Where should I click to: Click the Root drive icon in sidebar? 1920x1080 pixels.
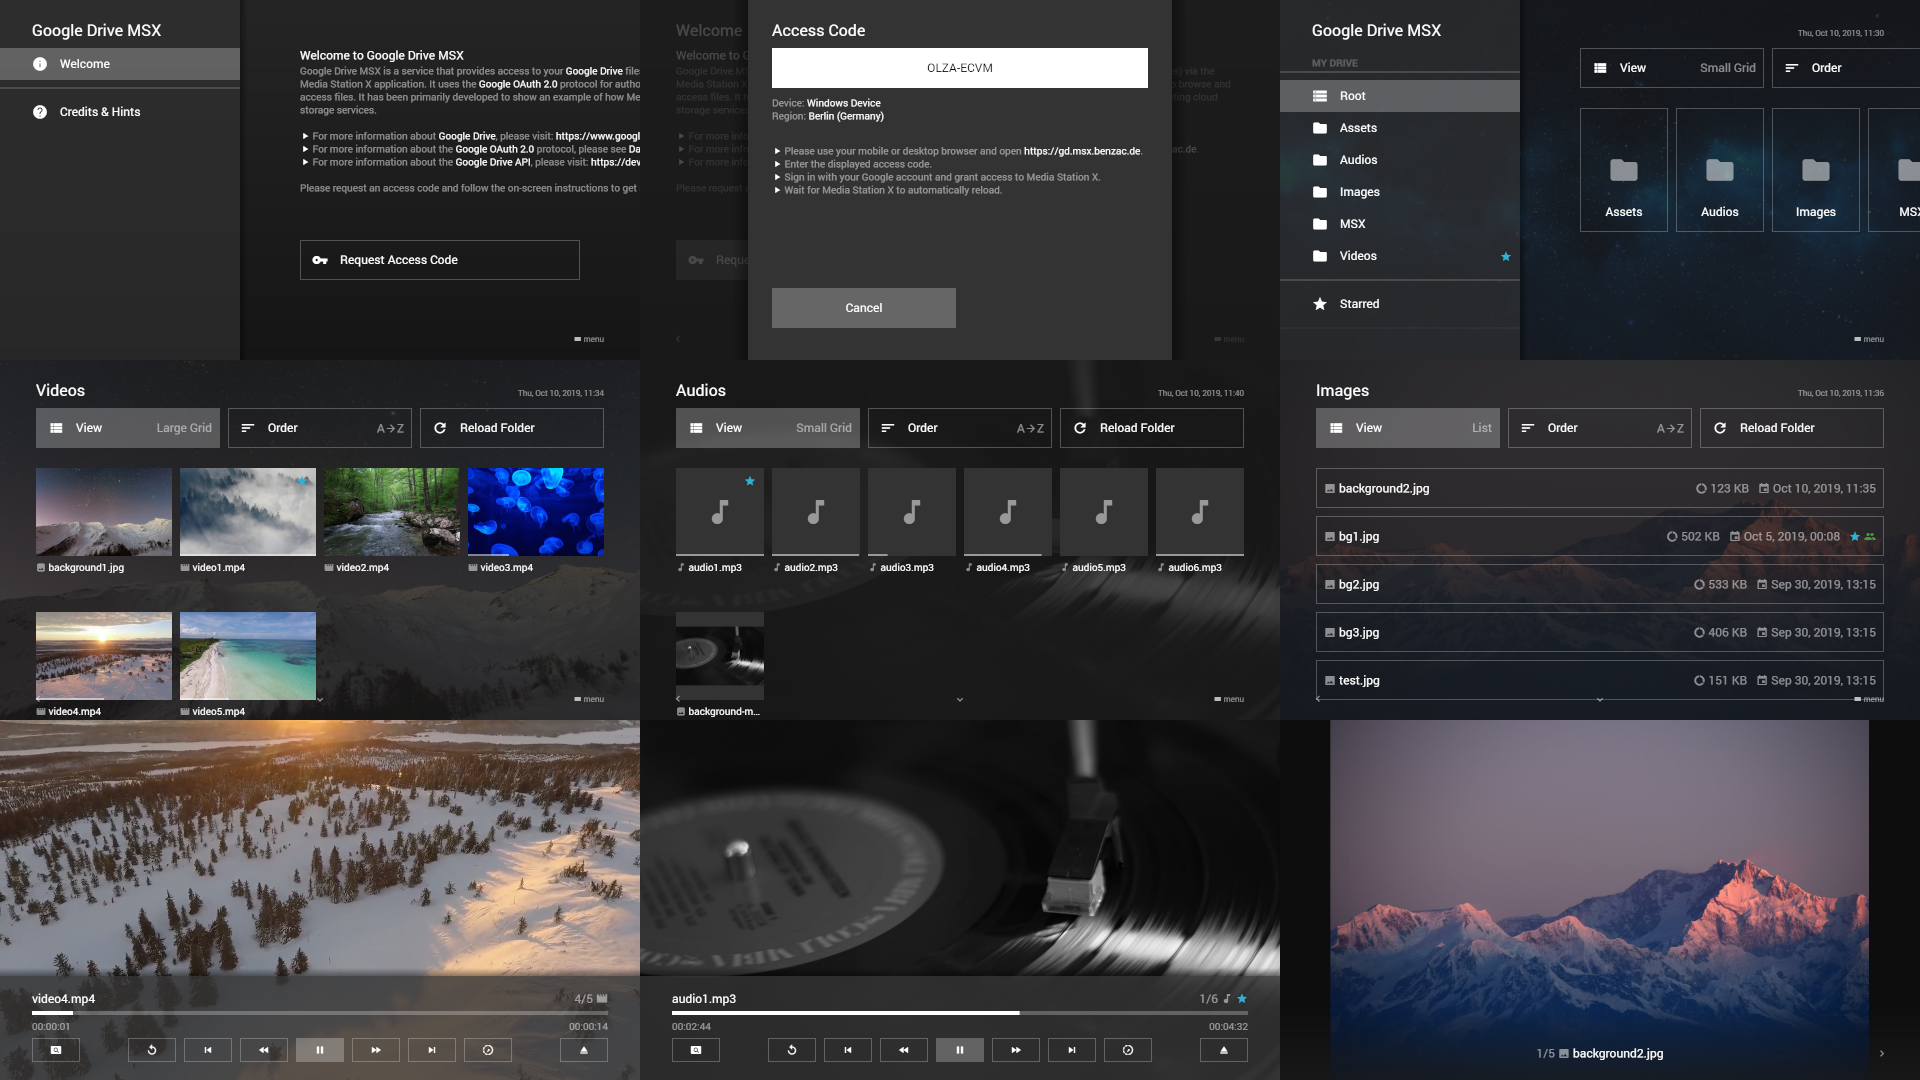pyautogui.click(x=1320, y=96)
